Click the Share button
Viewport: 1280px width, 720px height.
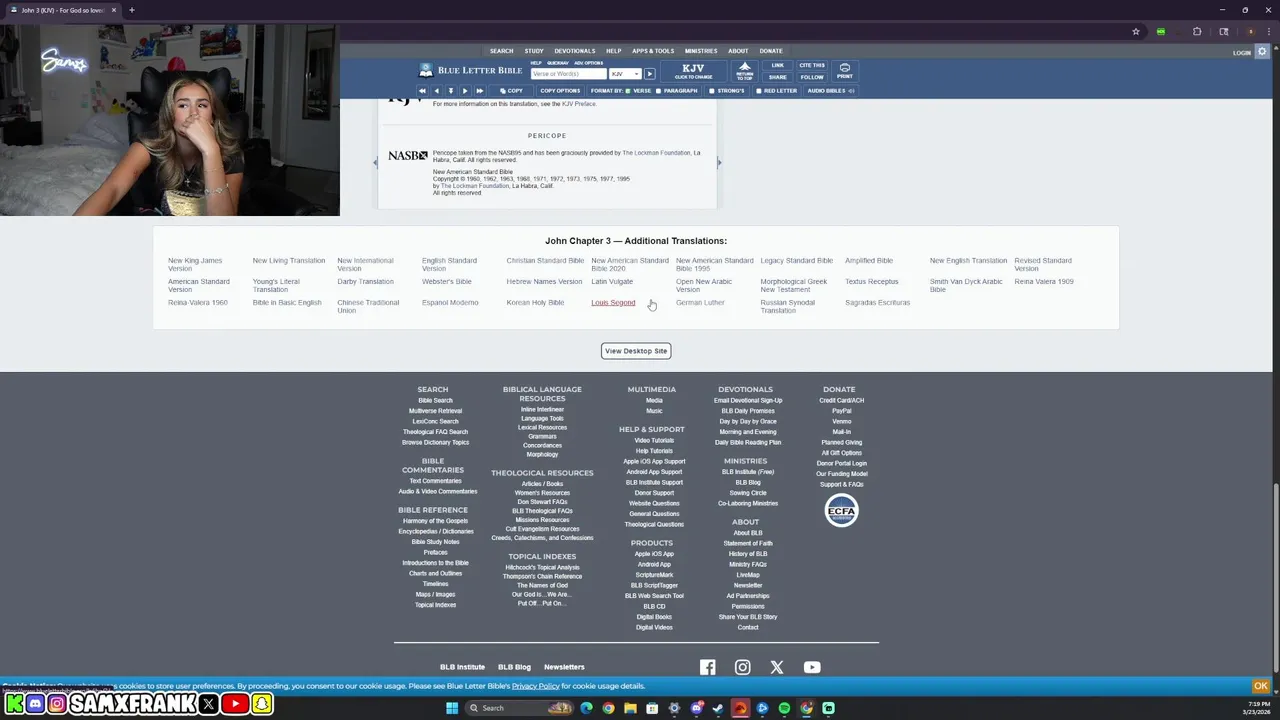pyautogui.click(x=778, y=77)
